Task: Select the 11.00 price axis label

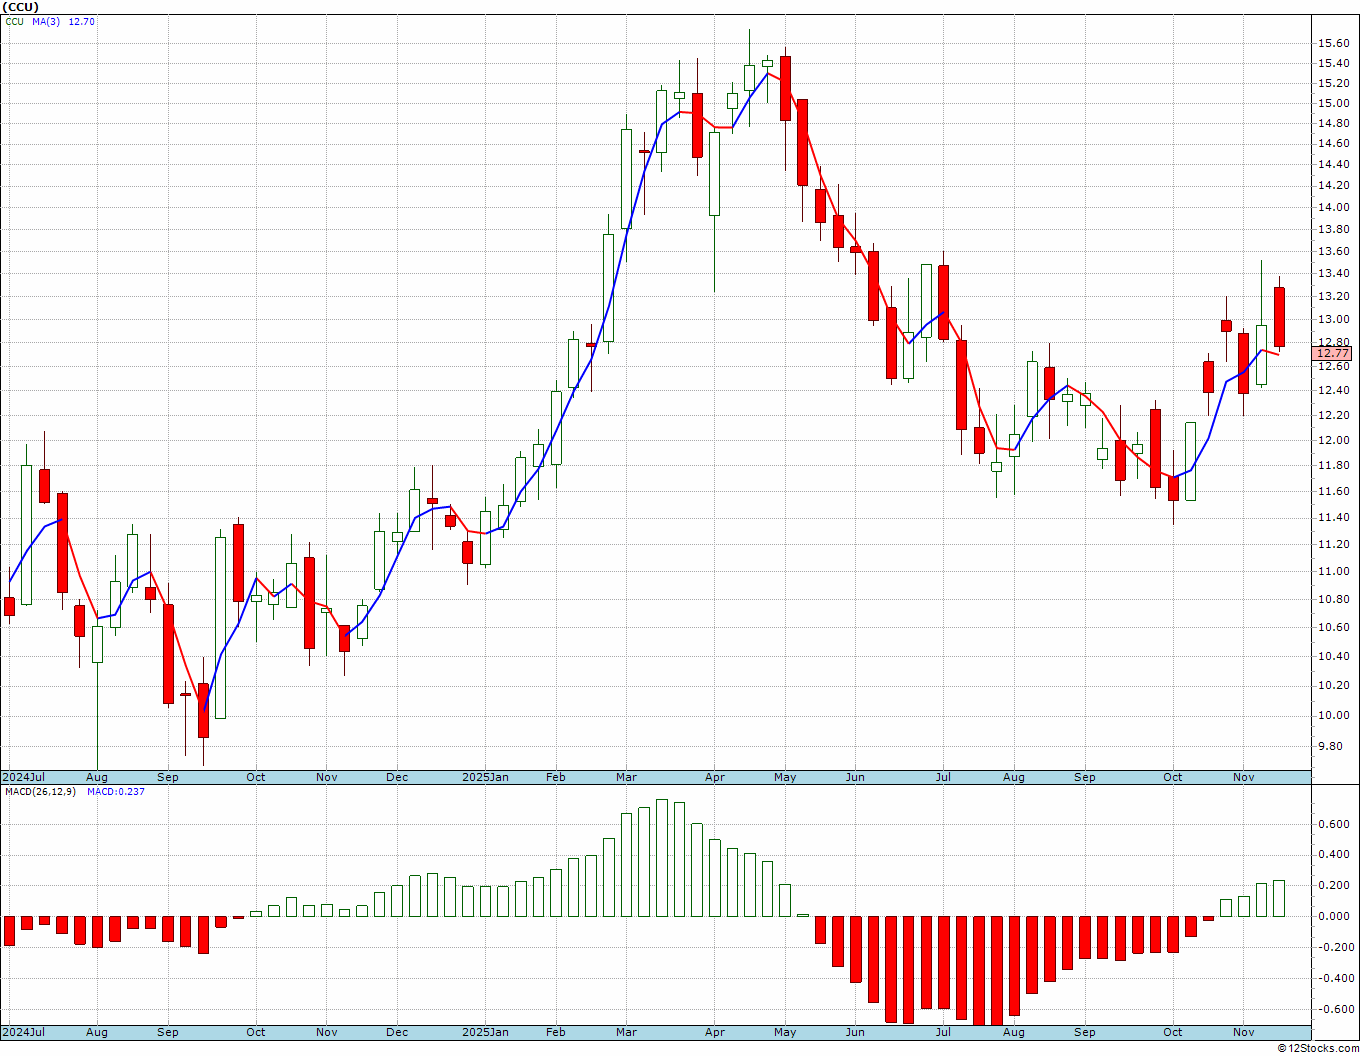Action: tap(1333, 572)
